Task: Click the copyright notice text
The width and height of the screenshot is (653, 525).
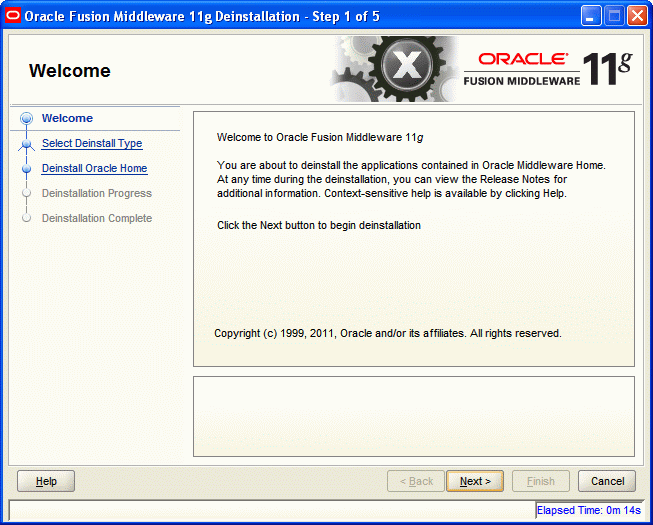Action: point(388,333)
